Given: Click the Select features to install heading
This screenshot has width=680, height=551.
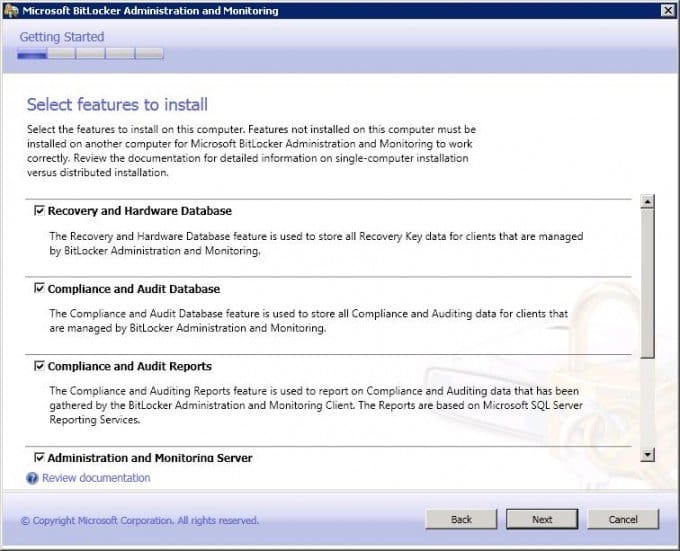Looking at the screenshot, I should (117, 104).
